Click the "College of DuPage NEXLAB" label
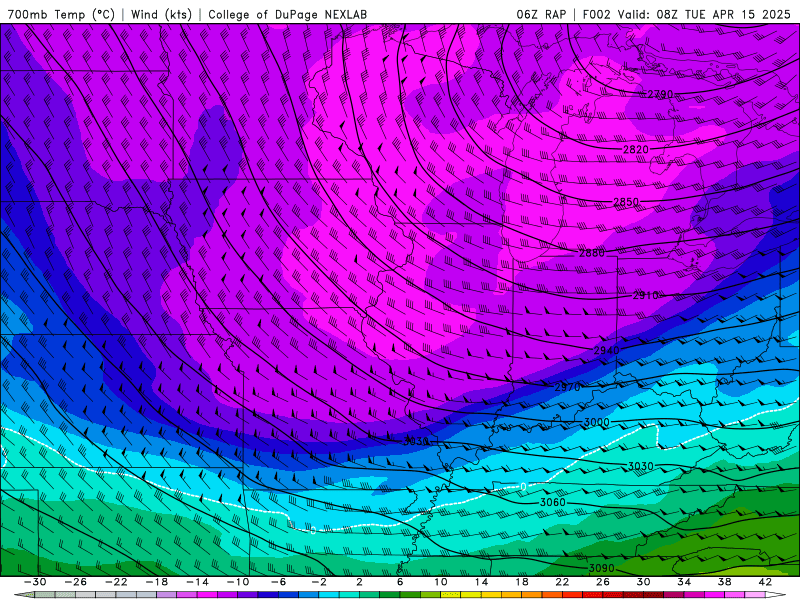The image size is (800, 600). (x=288, y=14)
